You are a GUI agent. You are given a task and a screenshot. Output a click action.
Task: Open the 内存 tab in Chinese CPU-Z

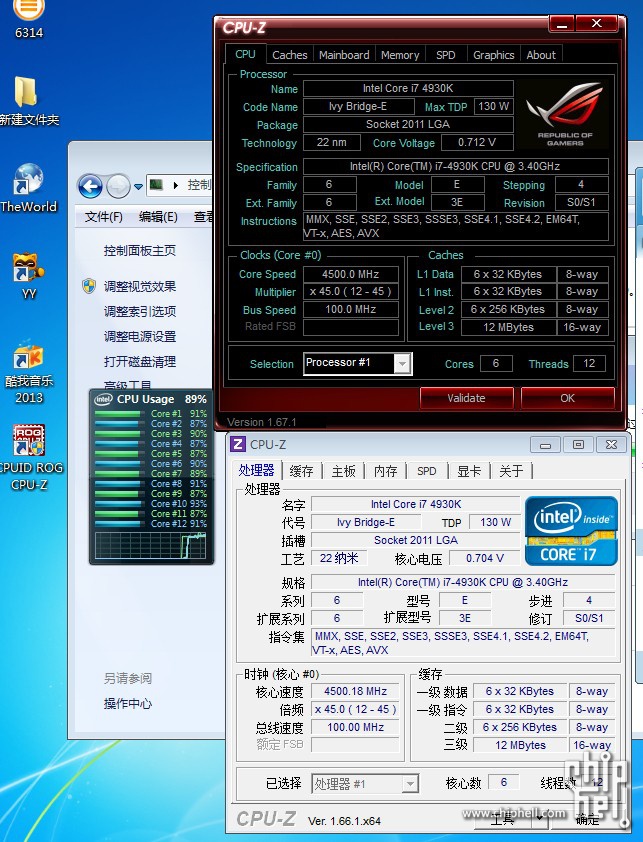click(x=385, y=471)
